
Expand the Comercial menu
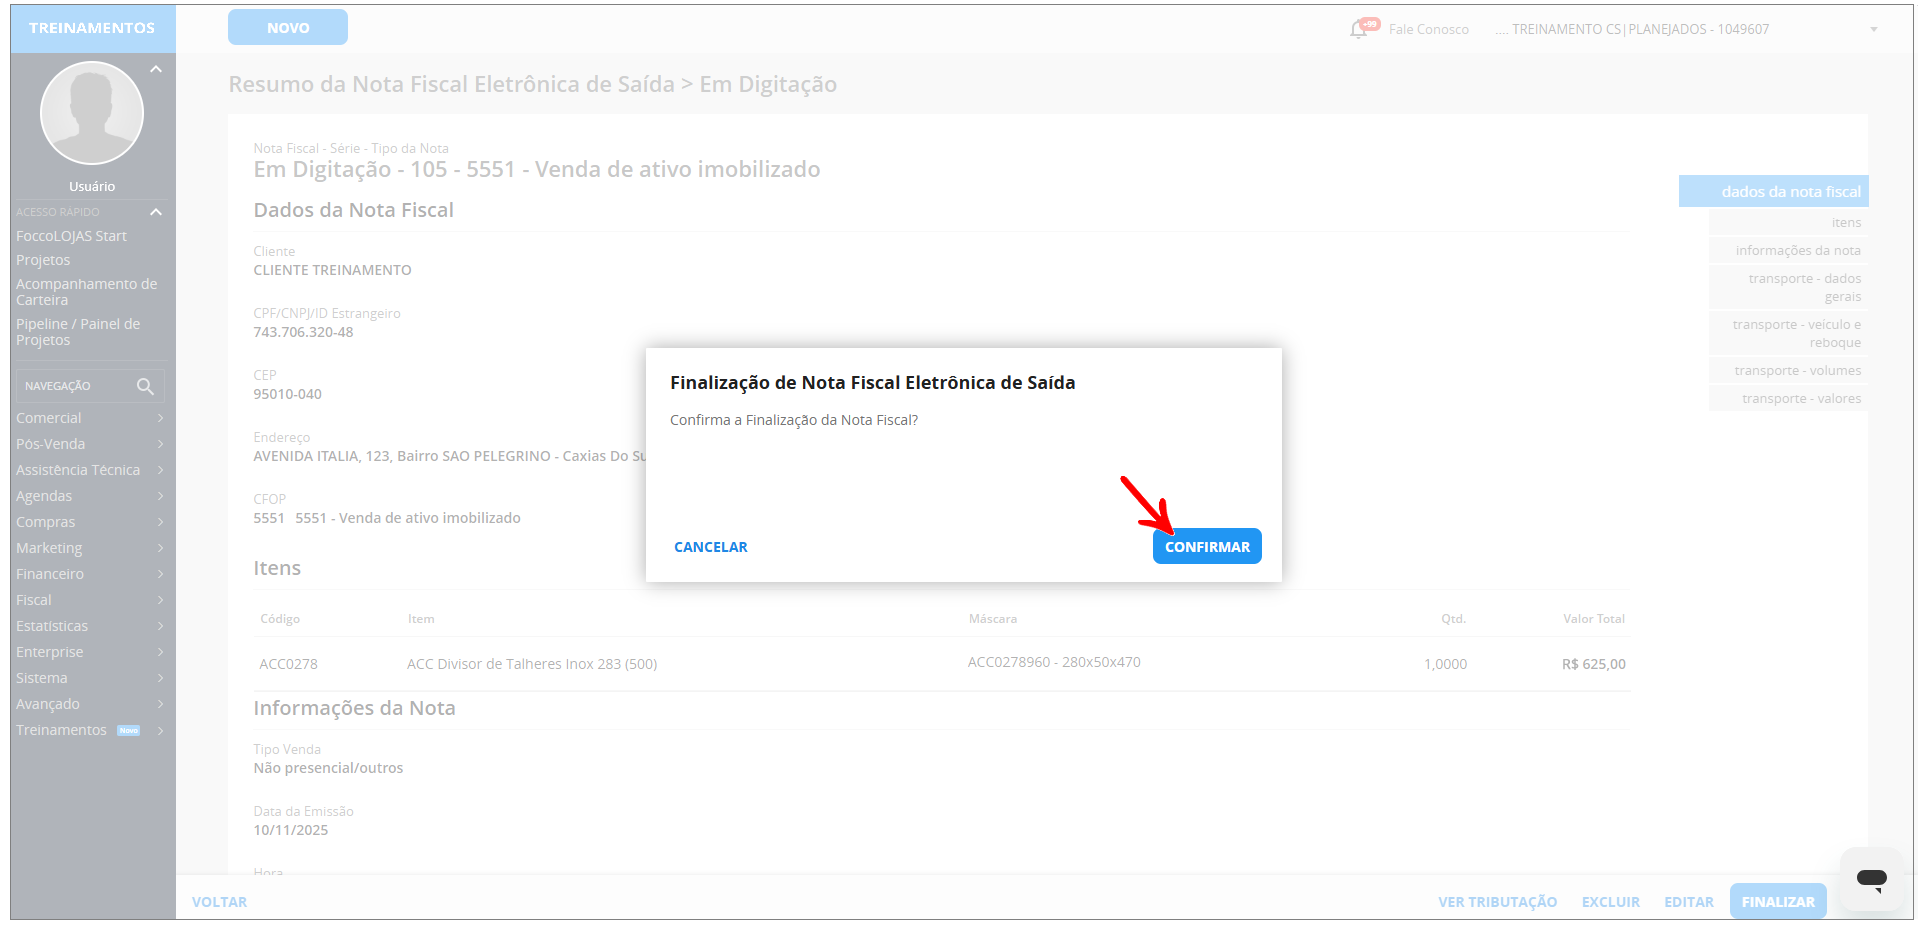click(x=90, y=418)
